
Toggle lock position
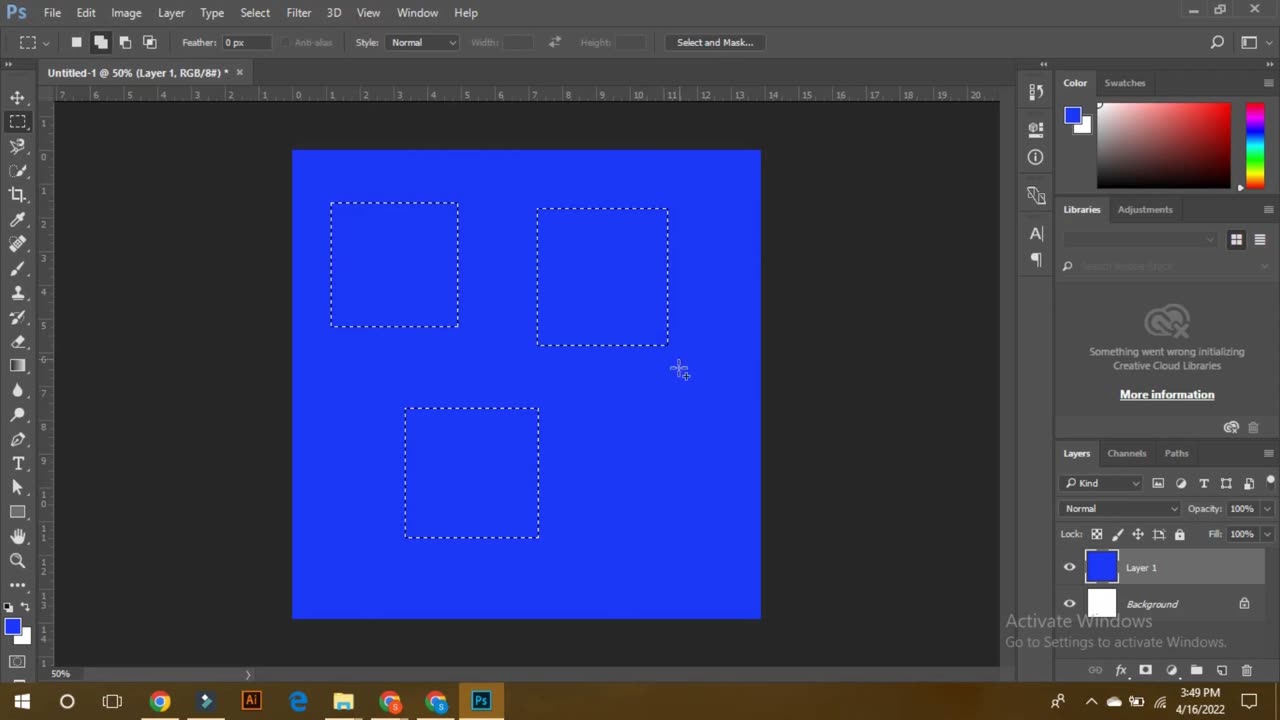coord(1138,534)
